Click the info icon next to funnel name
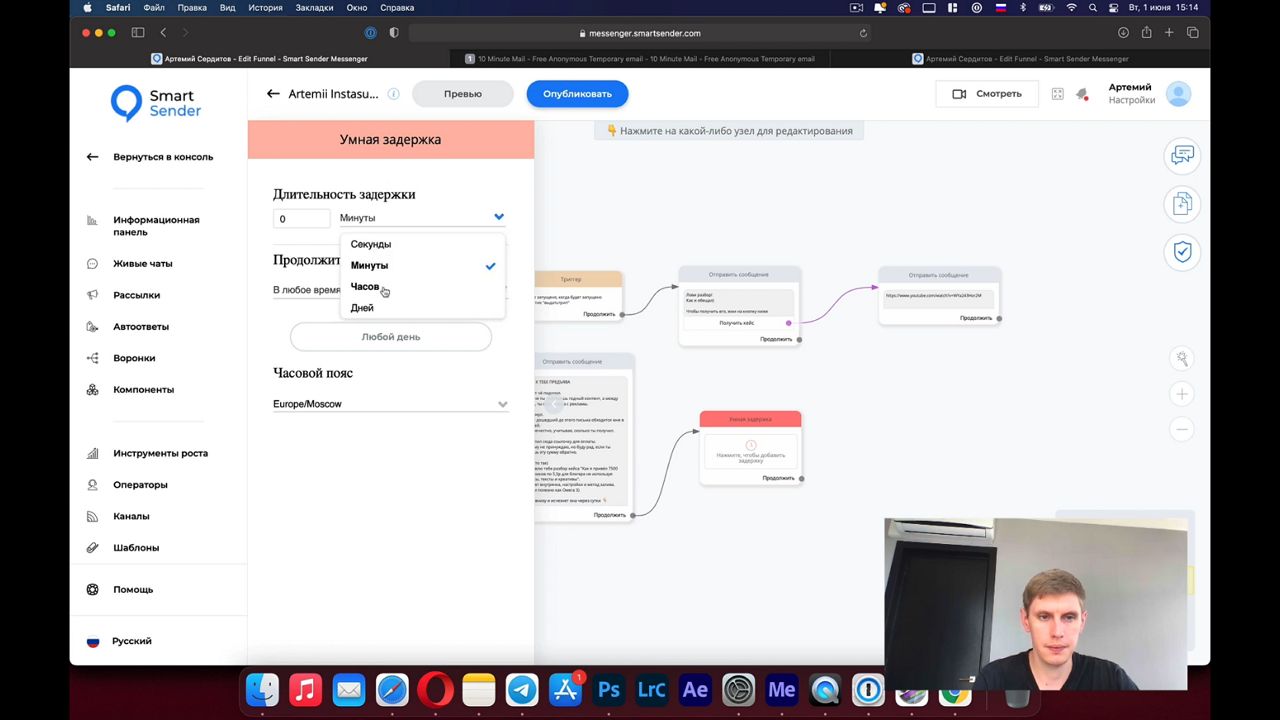This screenshot has width=1280, height=720. click(x=393, y=94)
